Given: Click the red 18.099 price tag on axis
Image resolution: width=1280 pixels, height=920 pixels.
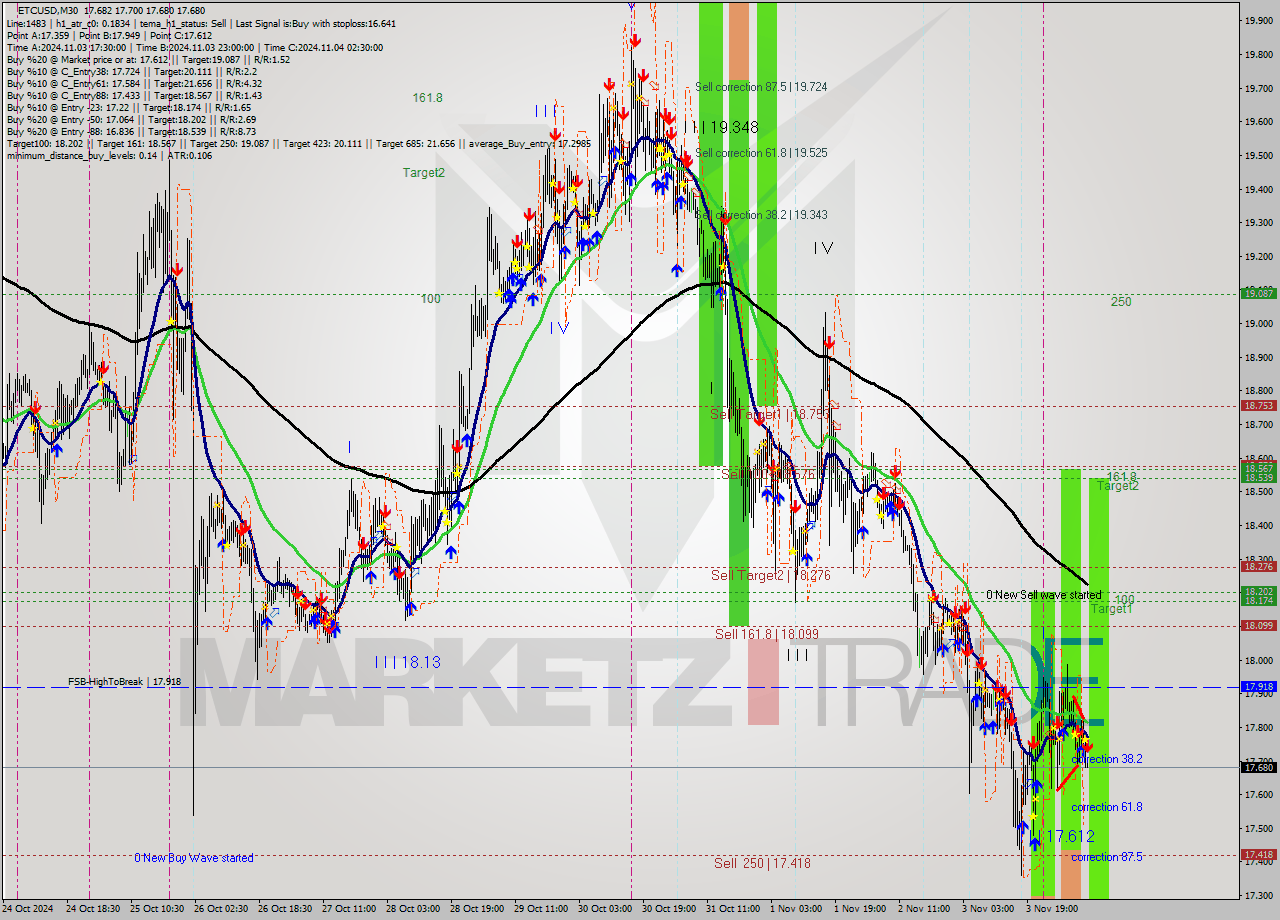Looking at the screenshot, I should click(1258, 626).
